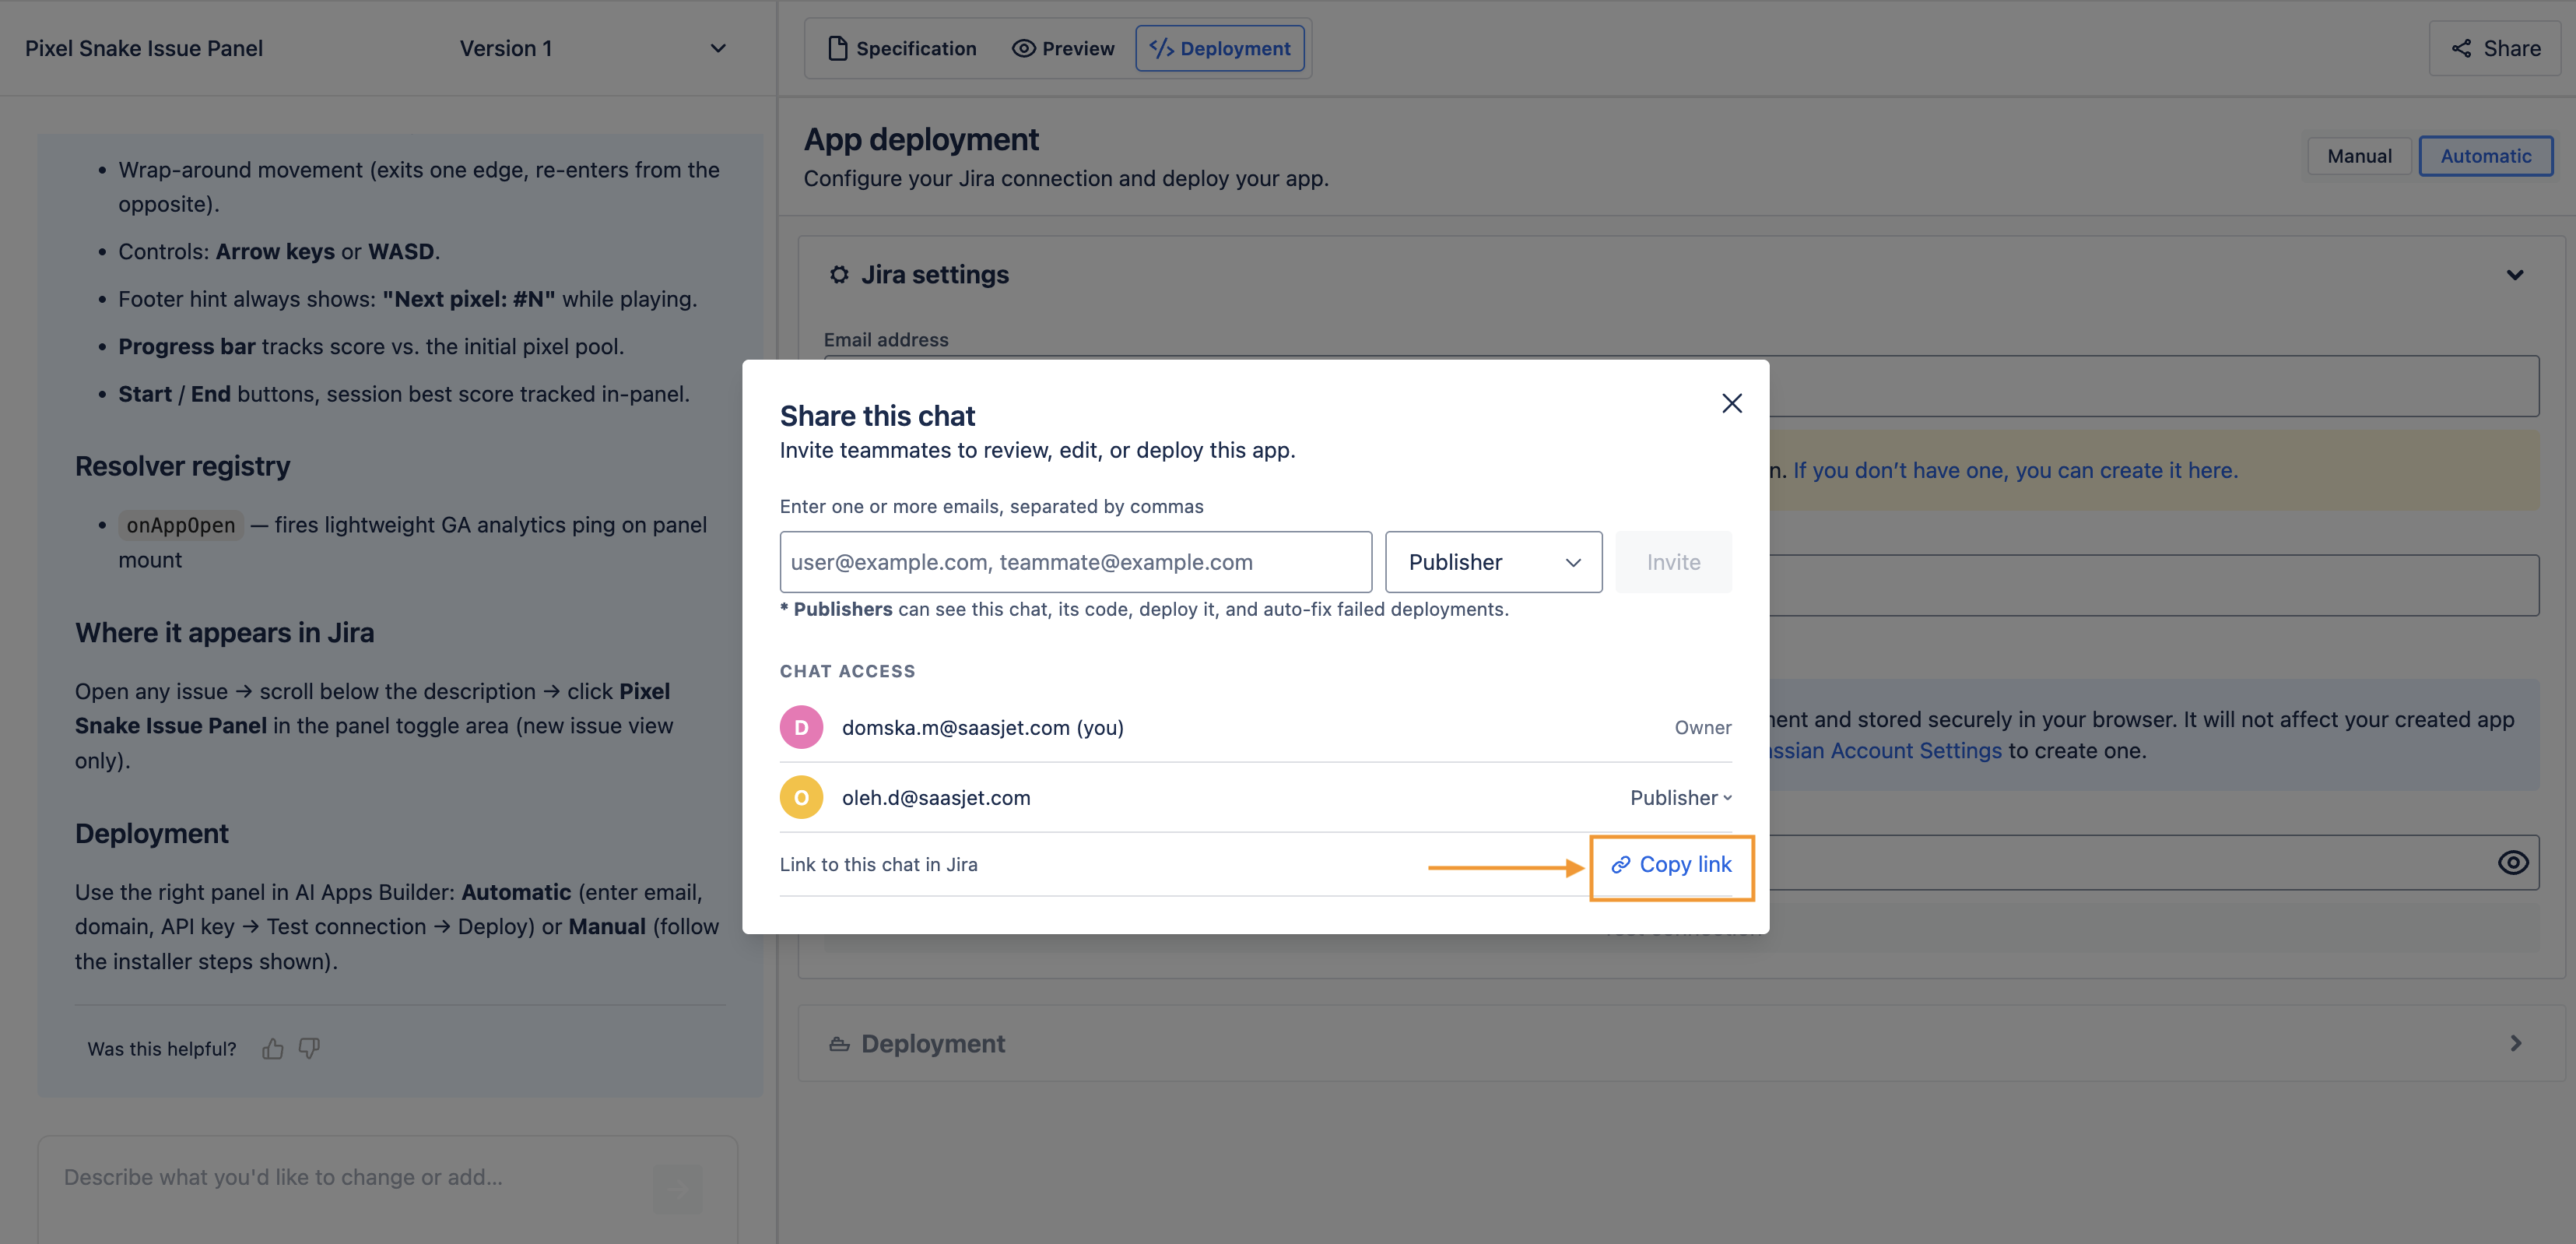Click the thumbs down feedback icon
2576x1244 pixels.
point(309,1048)
